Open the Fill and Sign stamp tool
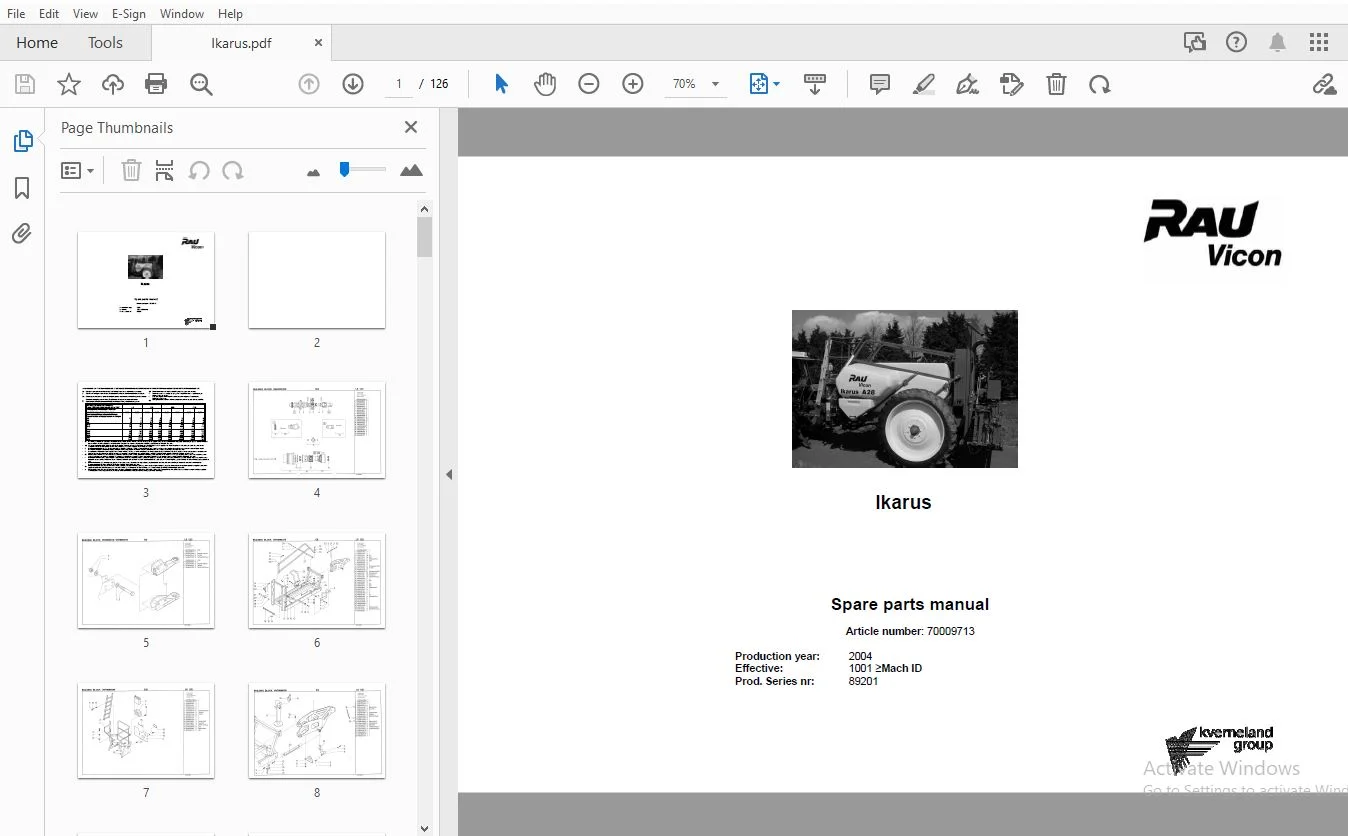The image size is (1348, 836). tap(1012, 84)
